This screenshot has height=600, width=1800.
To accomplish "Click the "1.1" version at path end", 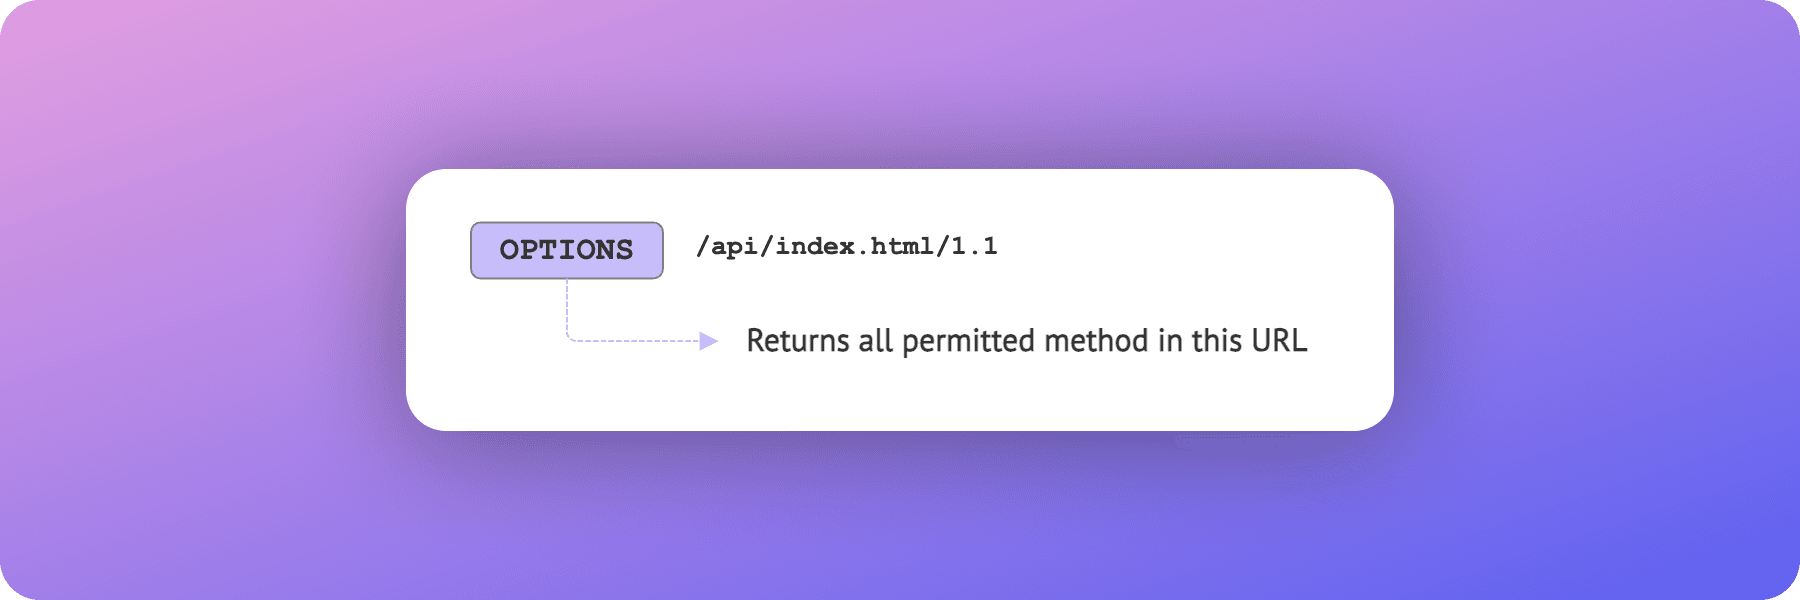I will point(974,246).
